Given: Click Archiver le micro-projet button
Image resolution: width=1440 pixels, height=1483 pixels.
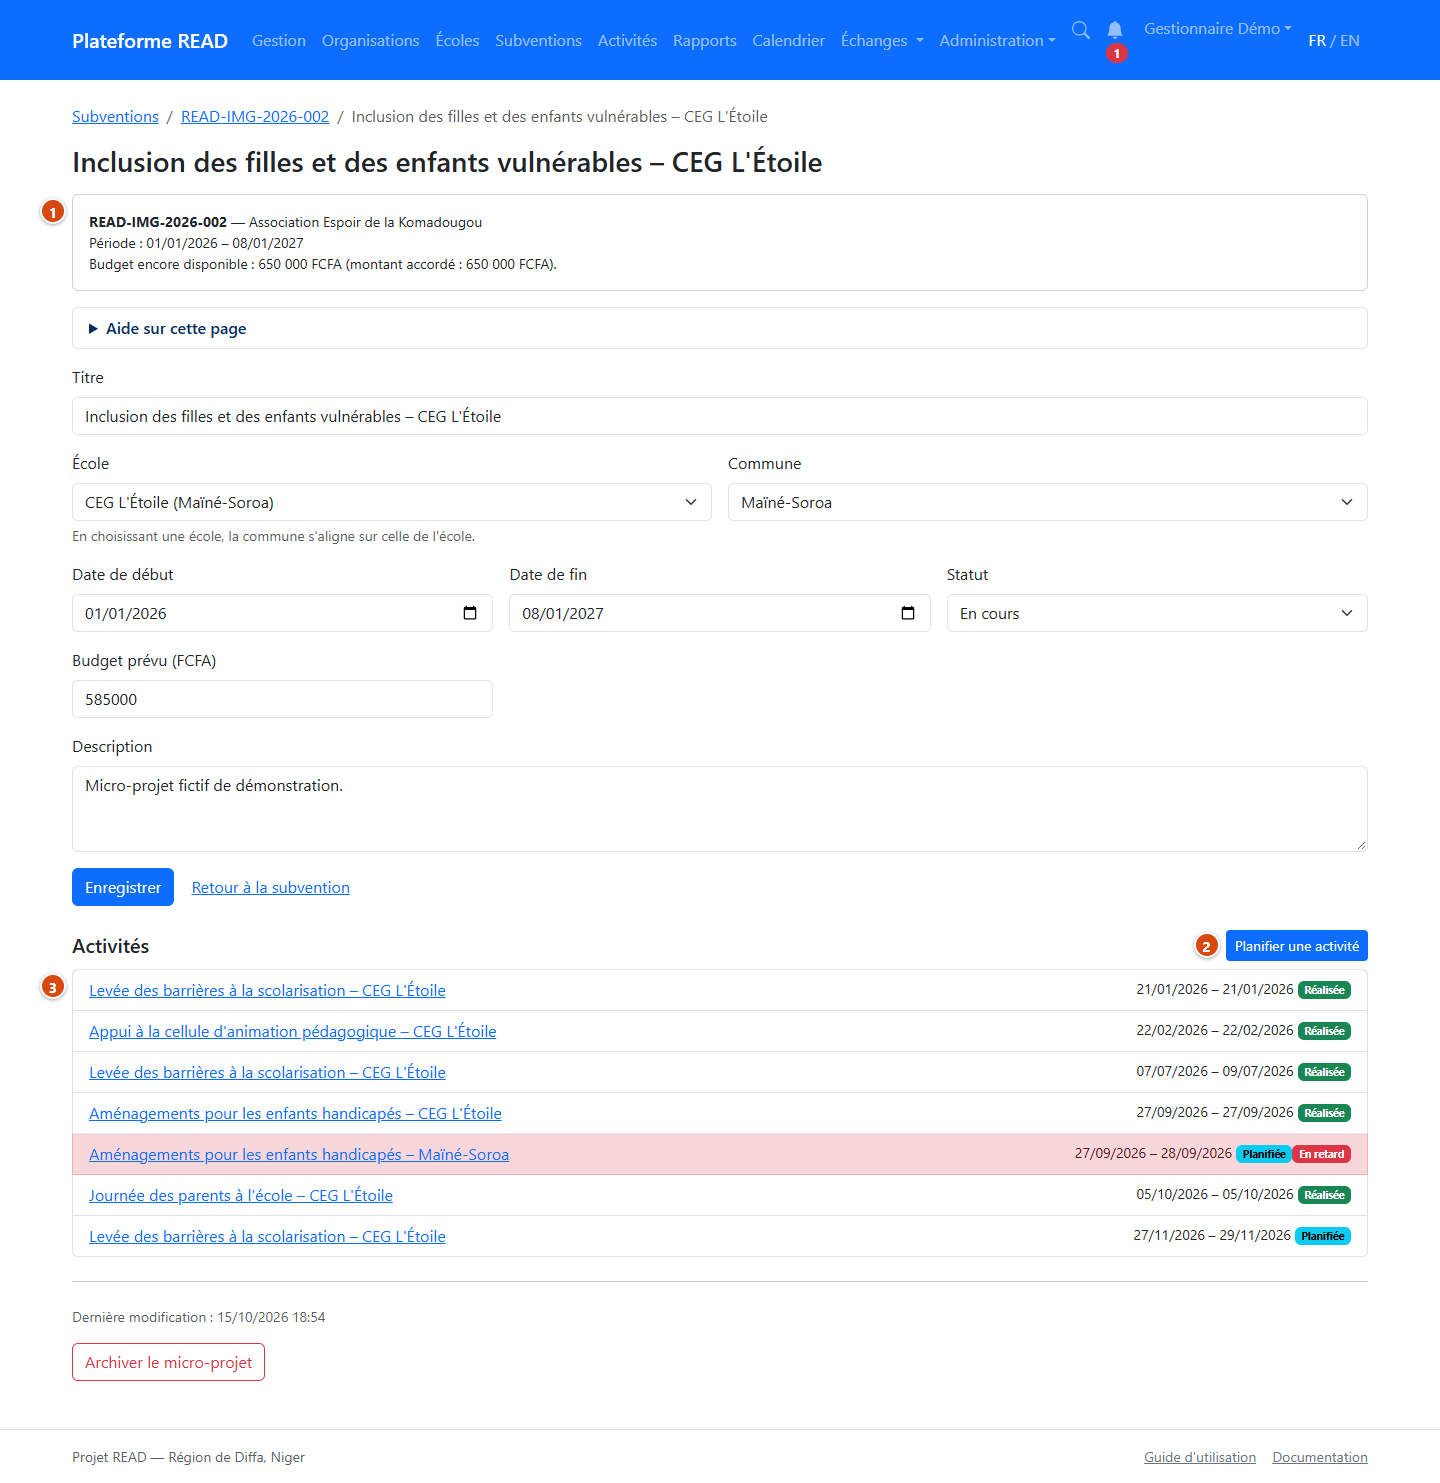Looking at the screenshot, I should (x=168, y=1362).
